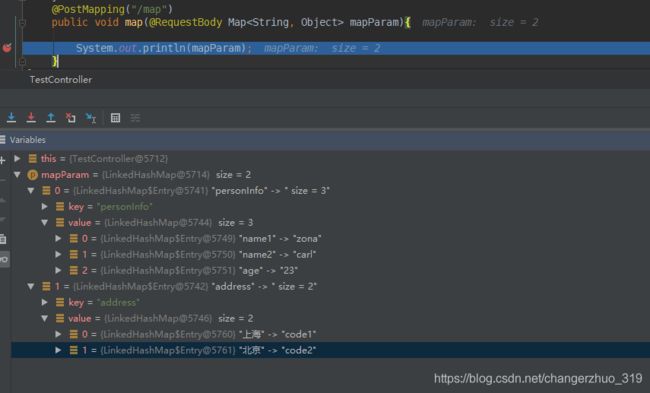Click the field icon of key = "address"

point(60,303)
